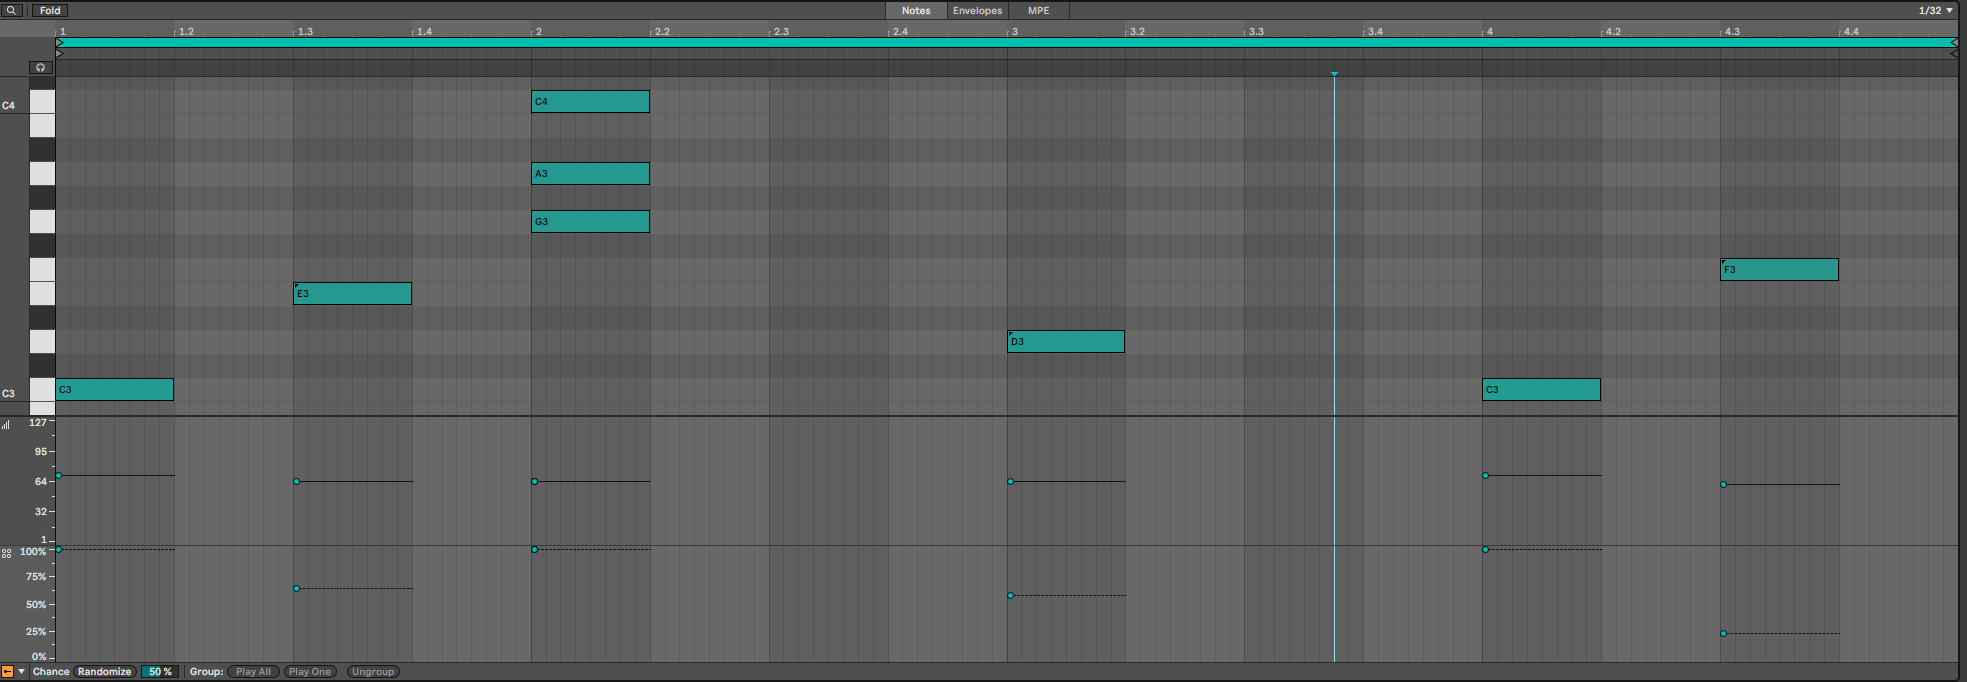Switch to the Envelopes tab
Image resolution: width=1967 pixels, height=682 pixels.
977,10
